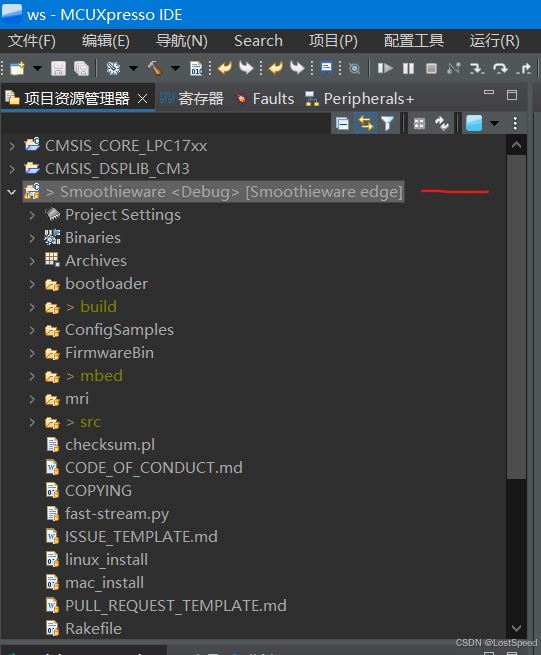Viewport: 541px width, 655px height.
Task: Open the 导航(N) menu
Action: 182,41
